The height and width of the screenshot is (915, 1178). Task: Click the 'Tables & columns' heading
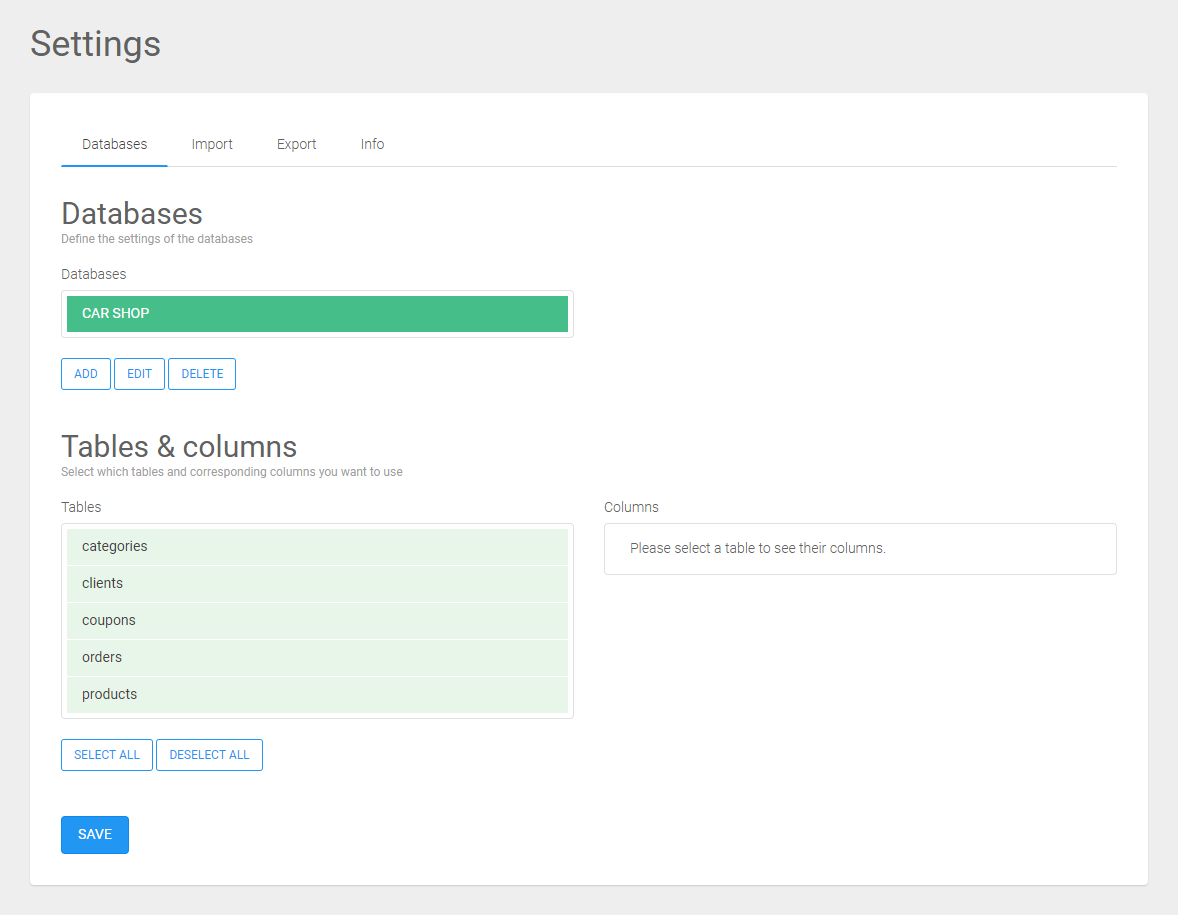tap(179, 446)
